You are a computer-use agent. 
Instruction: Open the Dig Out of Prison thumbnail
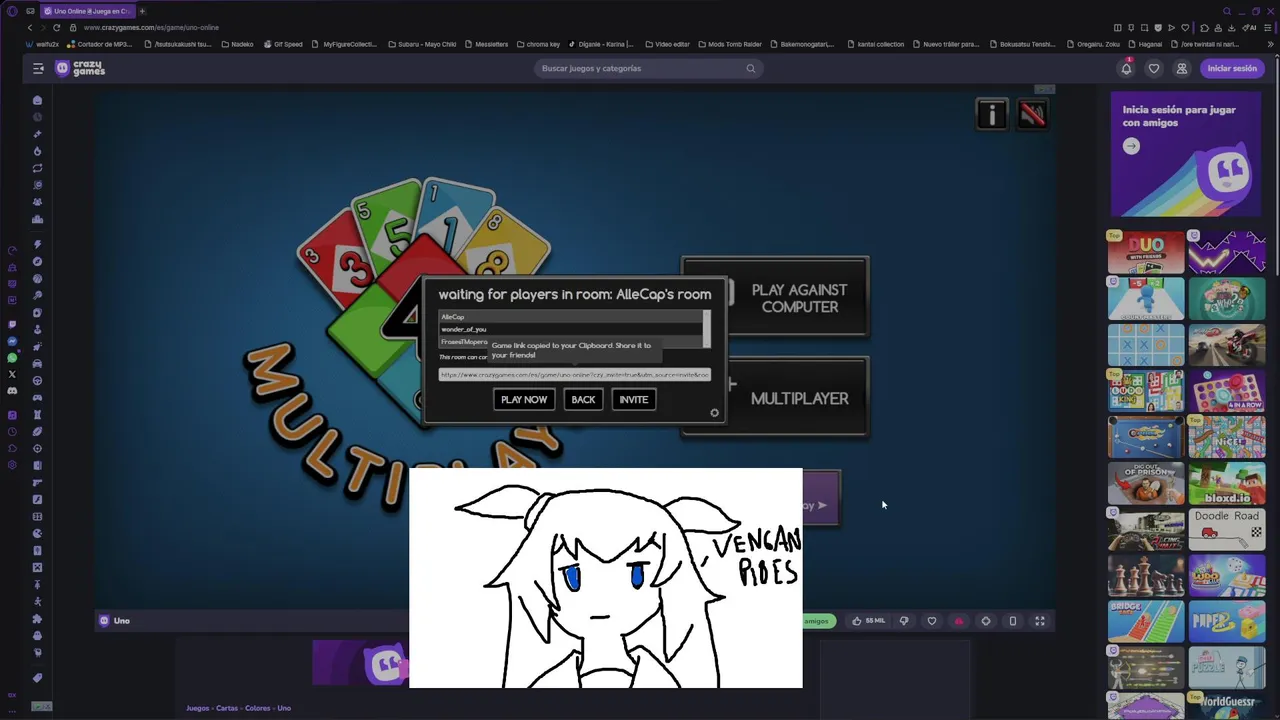pyautogui.click(x=1145, y=483)
